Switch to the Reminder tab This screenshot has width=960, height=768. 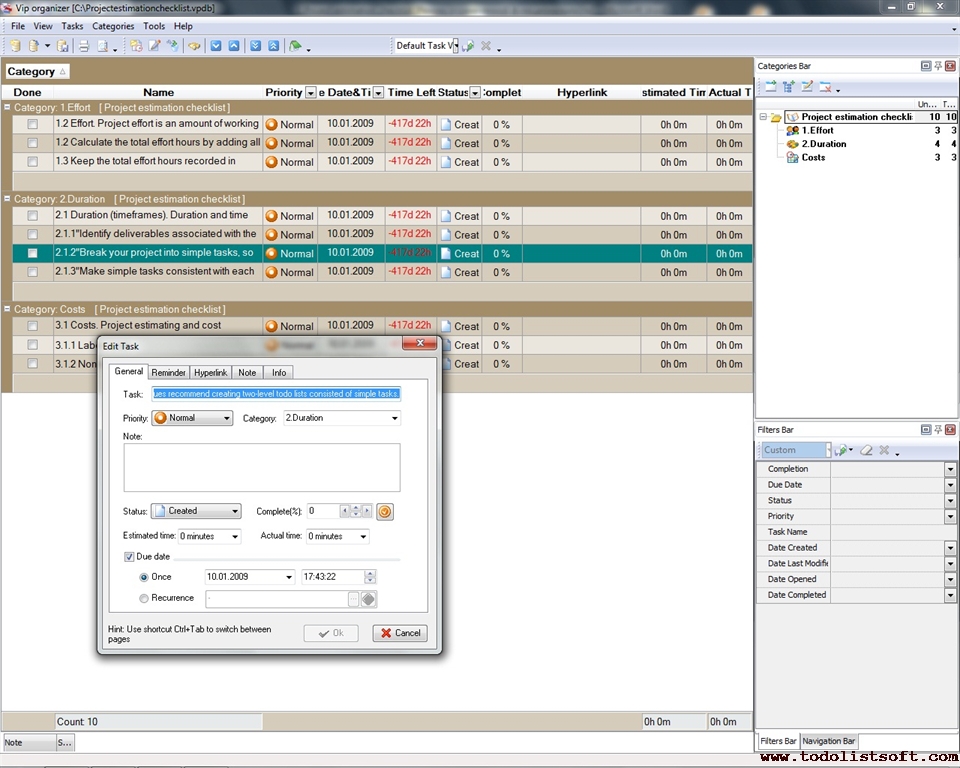(x=168, y=372)
